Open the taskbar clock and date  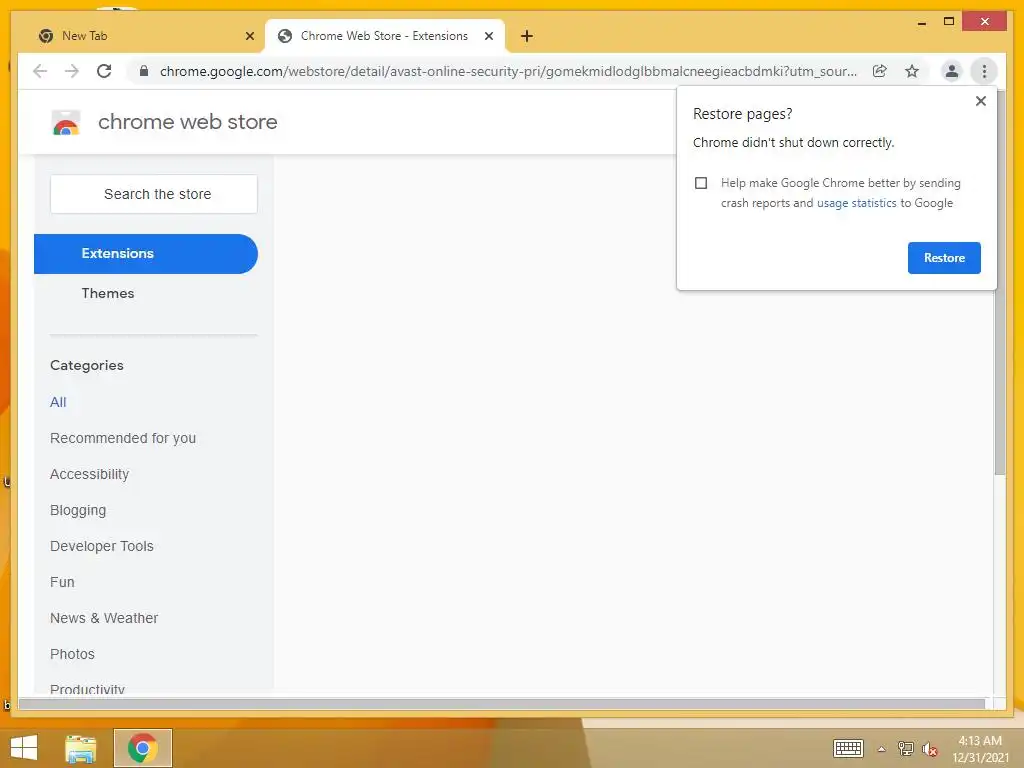click(980, 749)
